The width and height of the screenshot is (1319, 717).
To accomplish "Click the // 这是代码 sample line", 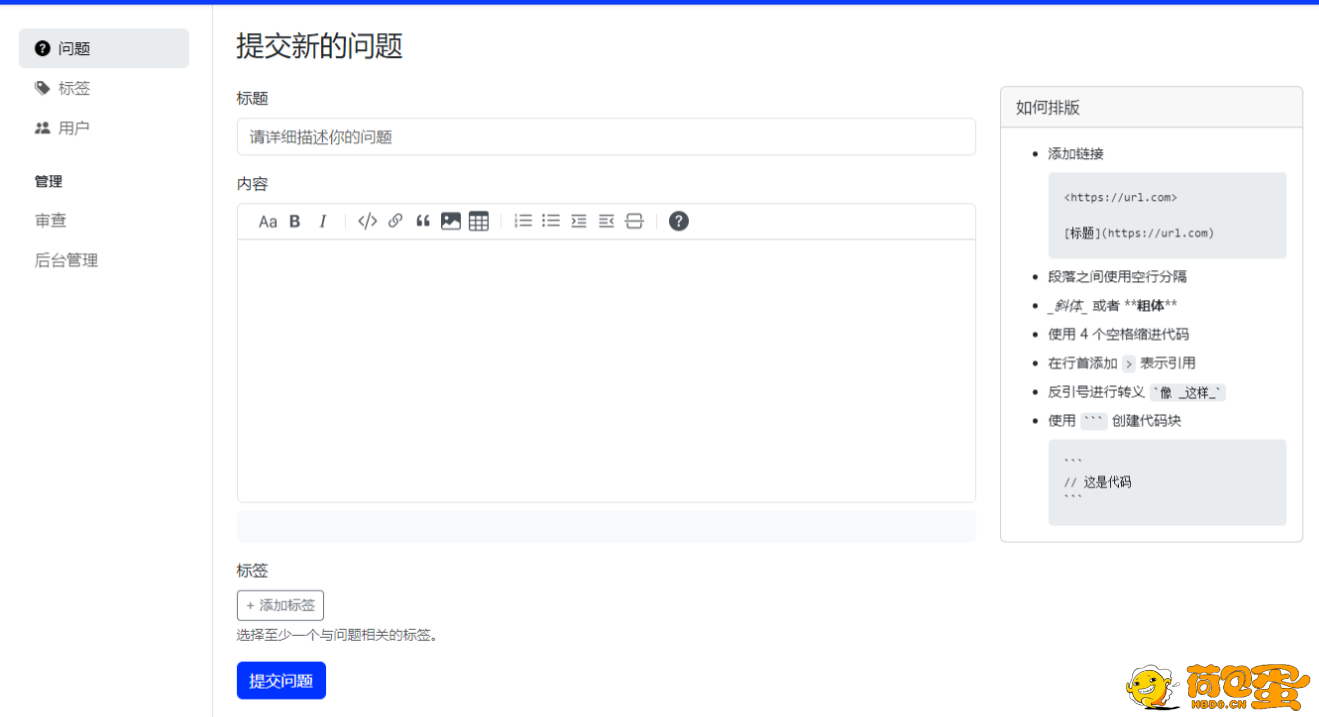I will 1098,482.
